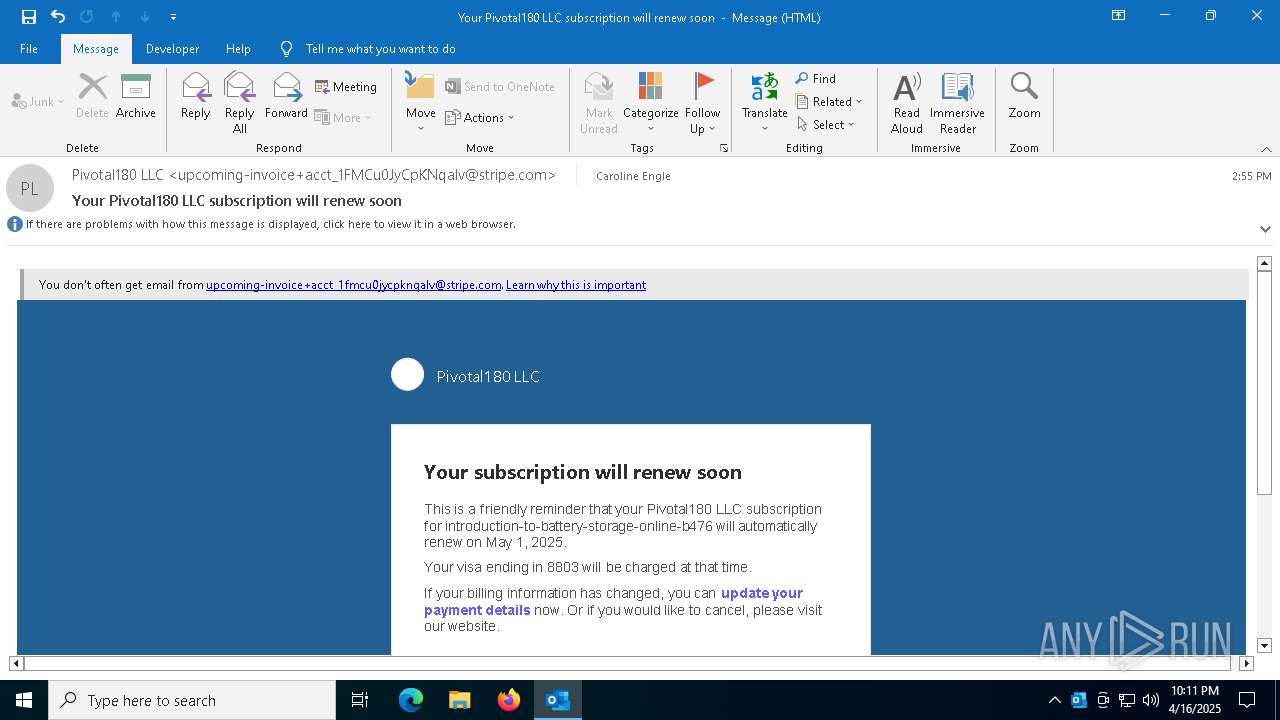
Task: Click the Pivotal180 LLC logo circle
Action: [407, 375]
